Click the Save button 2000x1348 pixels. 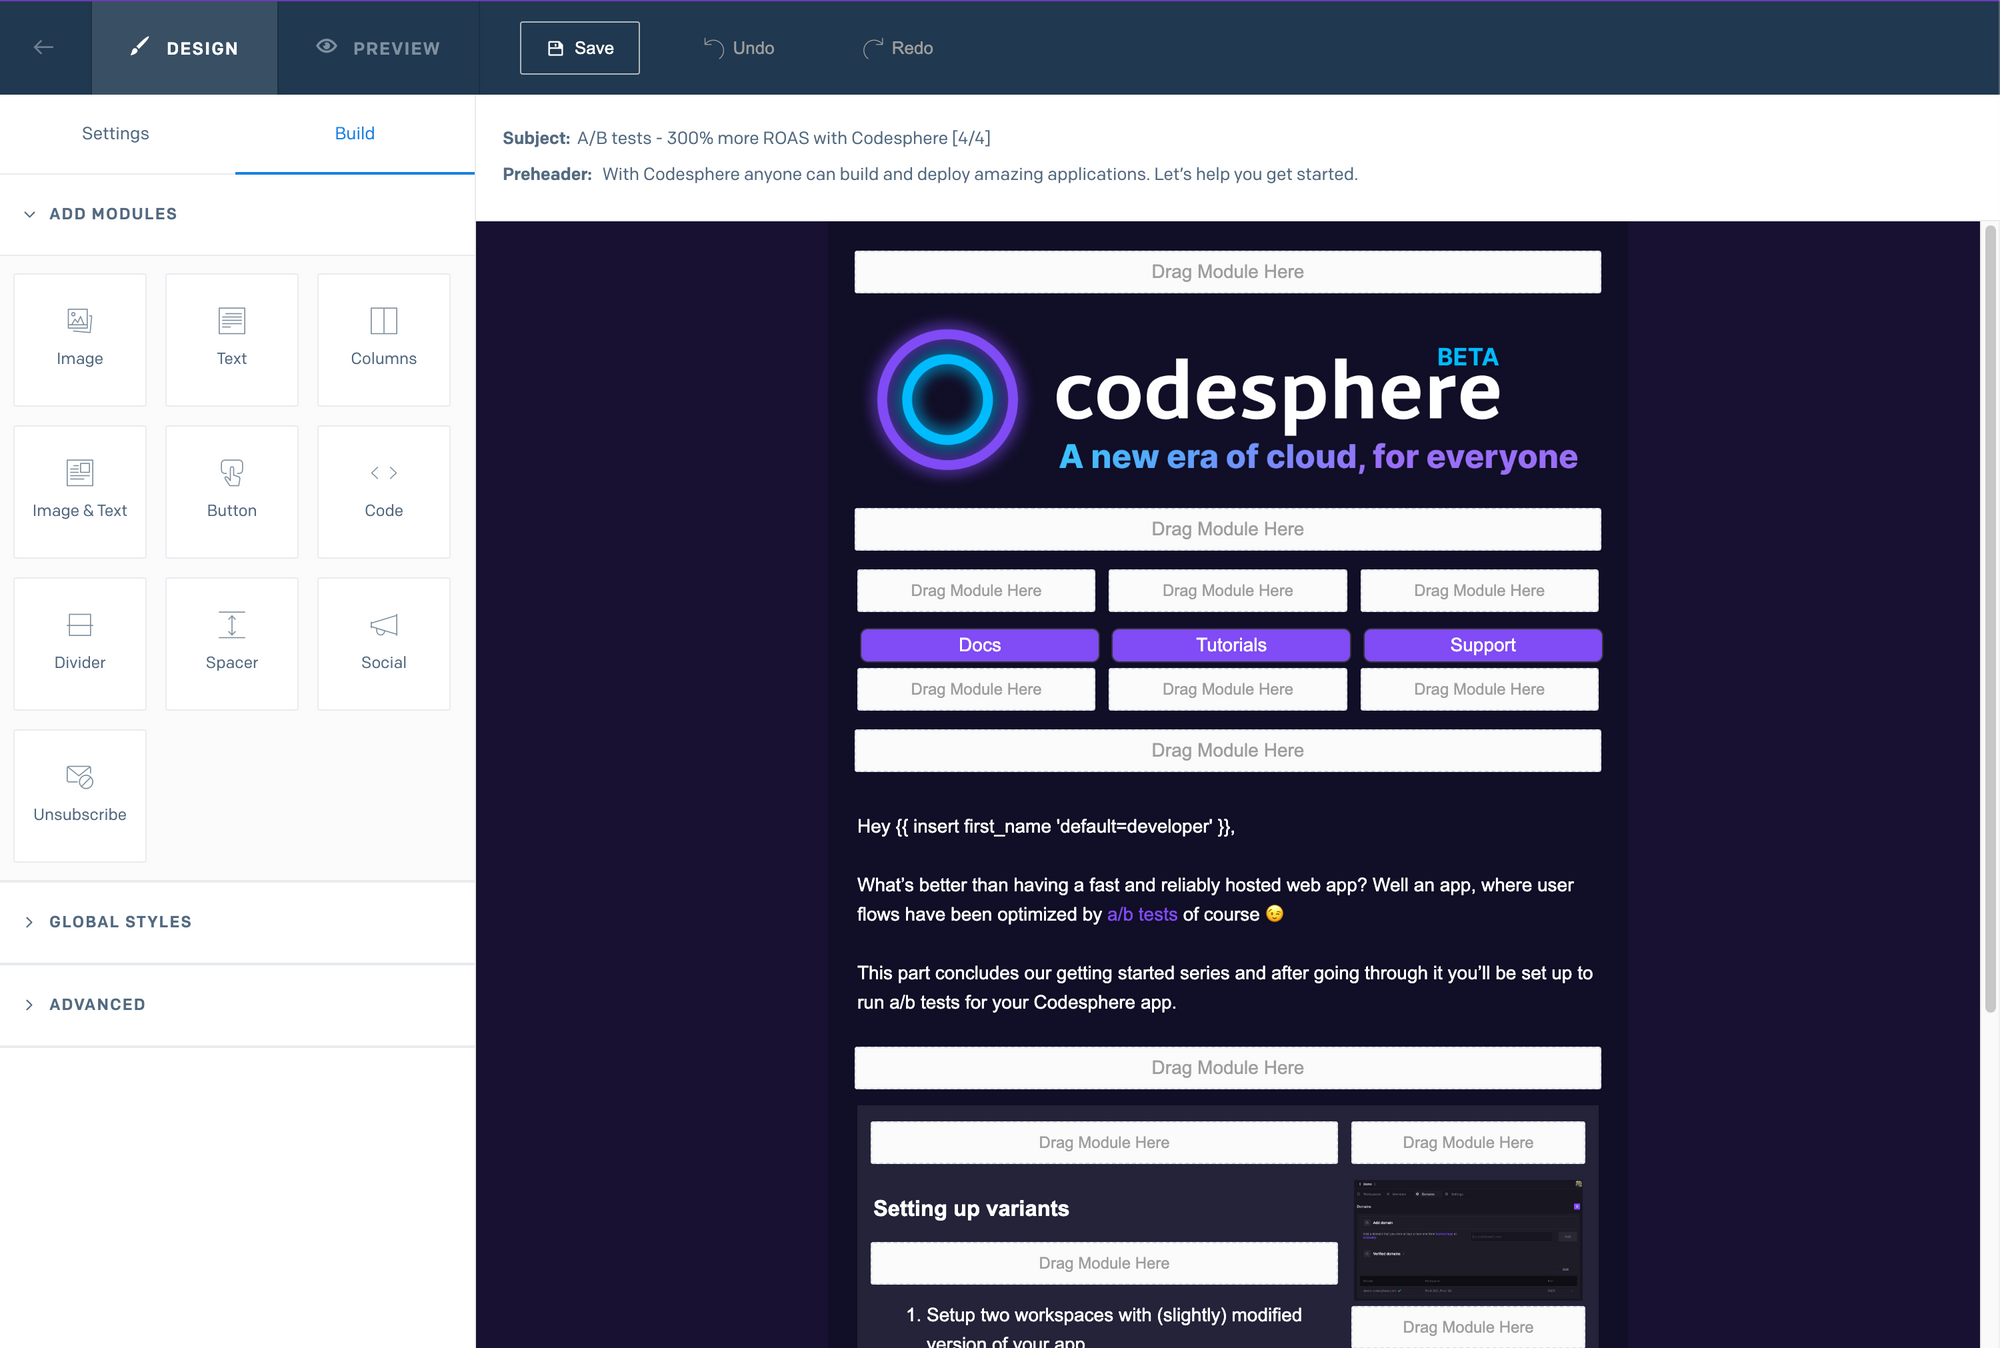[580, 48]
